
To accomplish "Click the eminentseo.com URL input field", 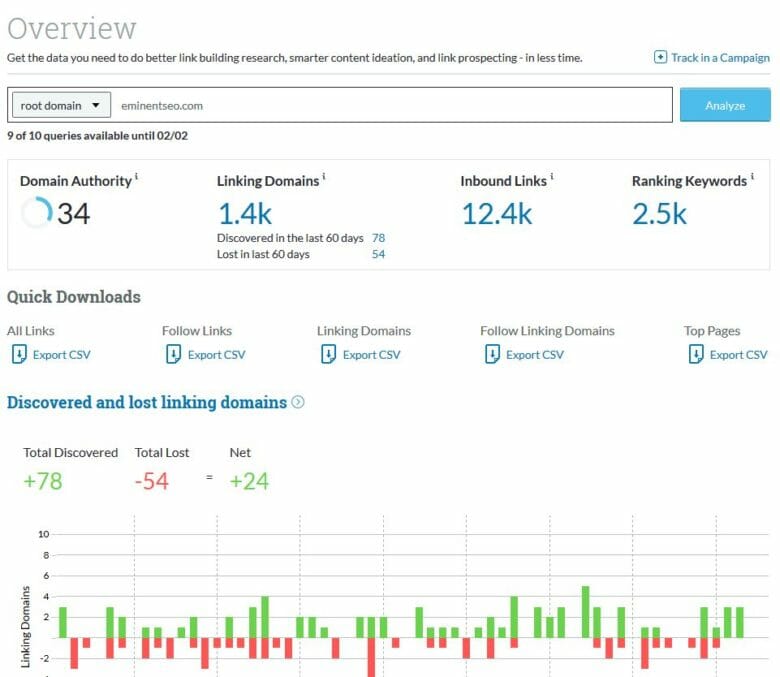I will click(x=390, y=105).
